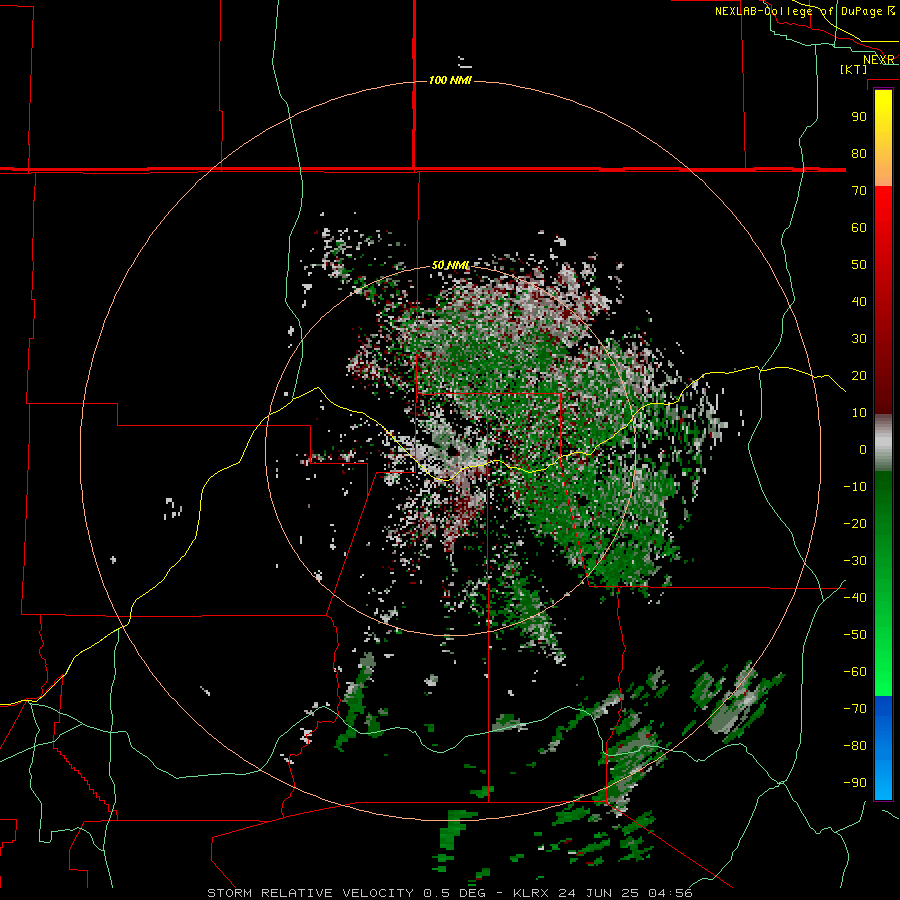Screen dimensions: 900x900
Task: Select the positive "40" scale value
Action: pos(859,301)
